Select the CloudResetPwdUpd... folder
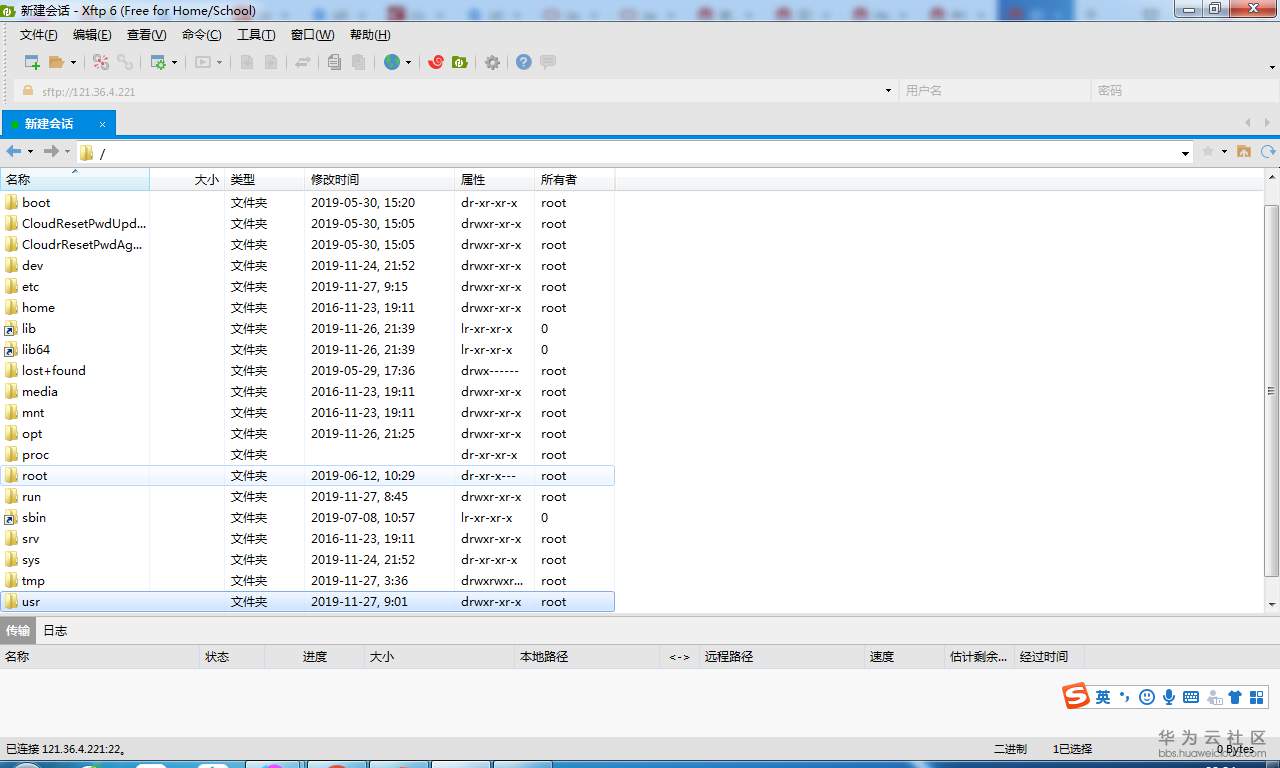This screenshot has height=768, width=1280. click(x=307, y=223)
